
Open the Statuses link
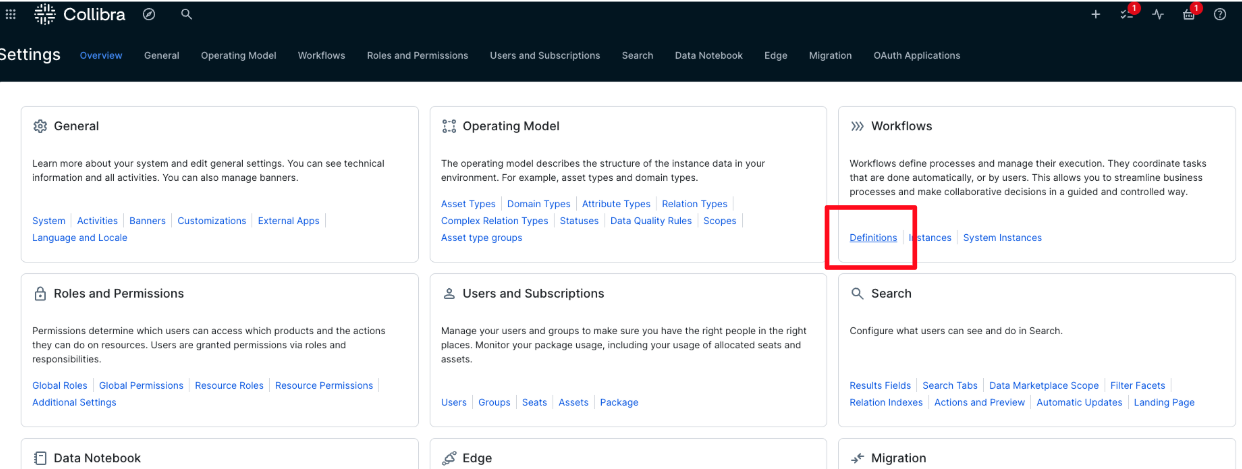(x=579, y=221)
